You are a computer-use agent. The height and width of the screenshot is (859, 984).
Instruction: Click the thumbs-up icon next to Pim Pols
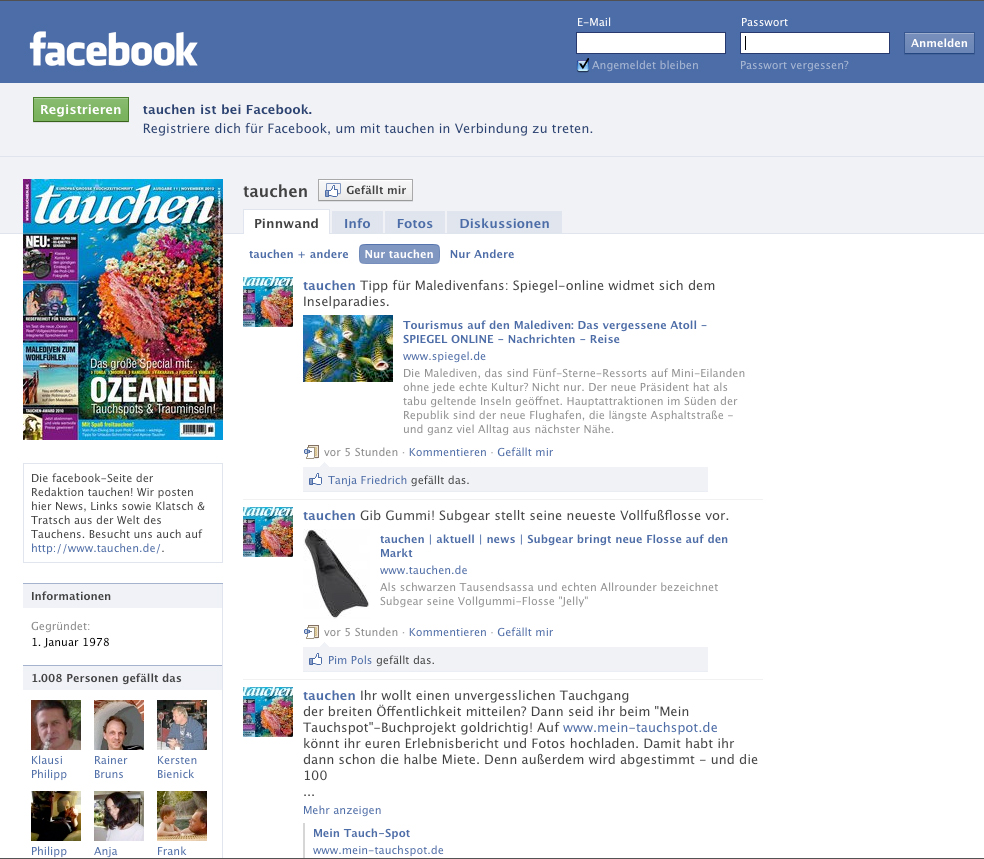pyautogui.click(x=316, y=659)
